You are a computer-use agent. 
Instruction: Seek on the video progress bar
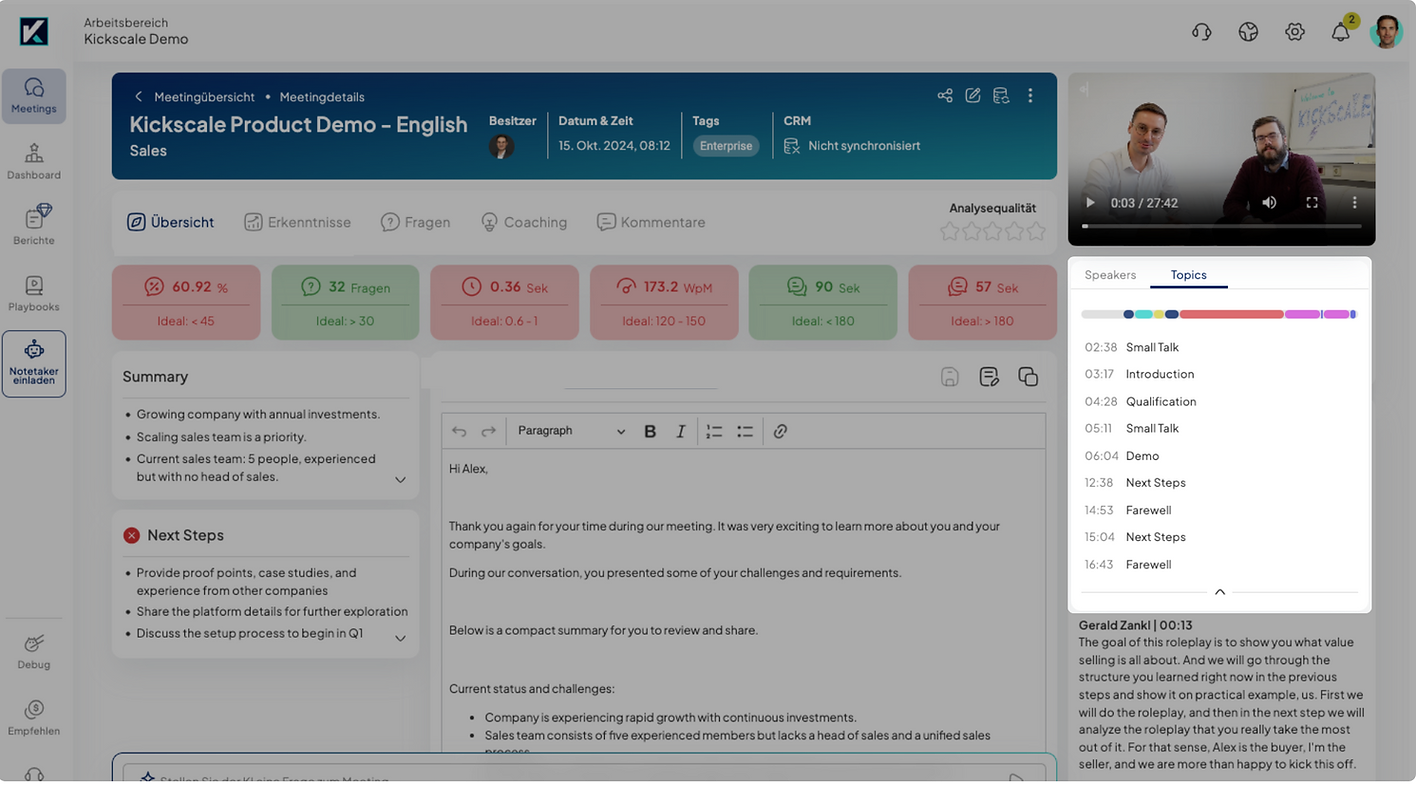click(x=1221, y=226)
